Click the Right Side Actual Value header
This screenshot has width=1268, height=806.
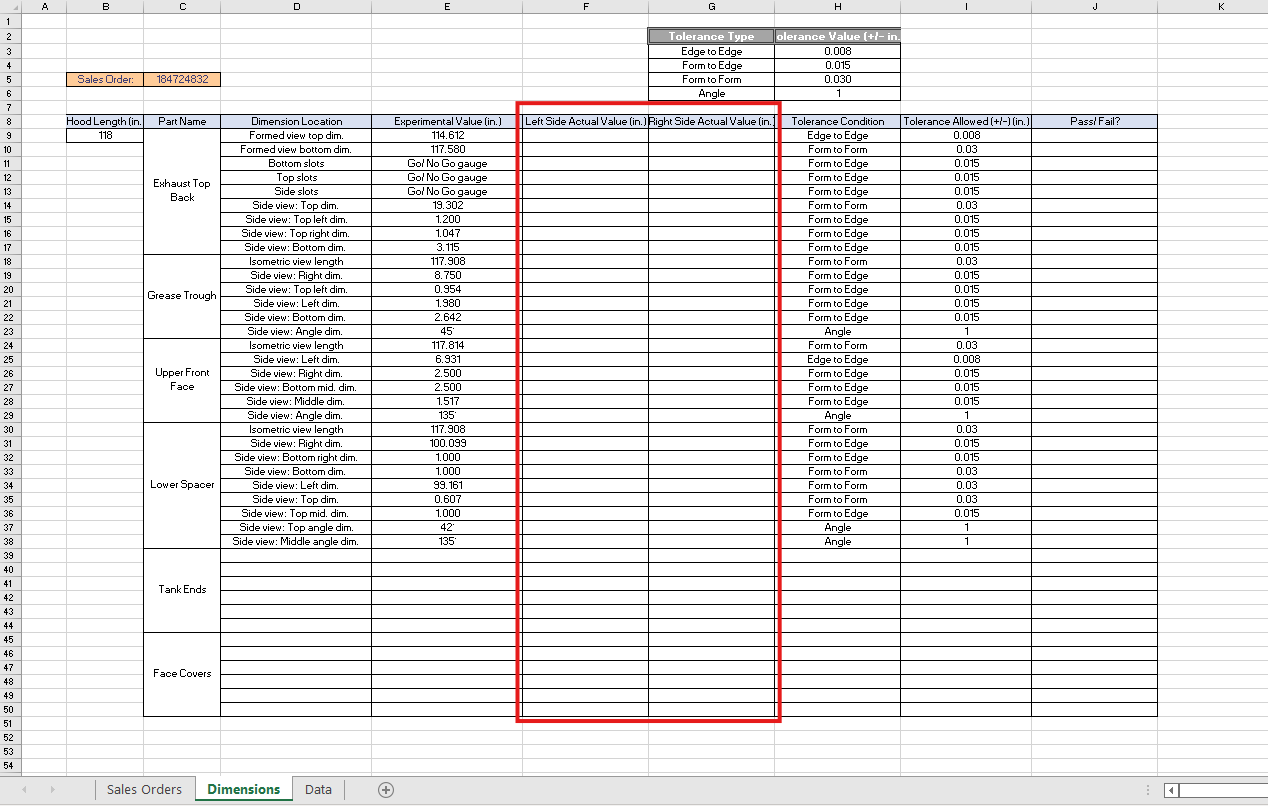point(711,121)
